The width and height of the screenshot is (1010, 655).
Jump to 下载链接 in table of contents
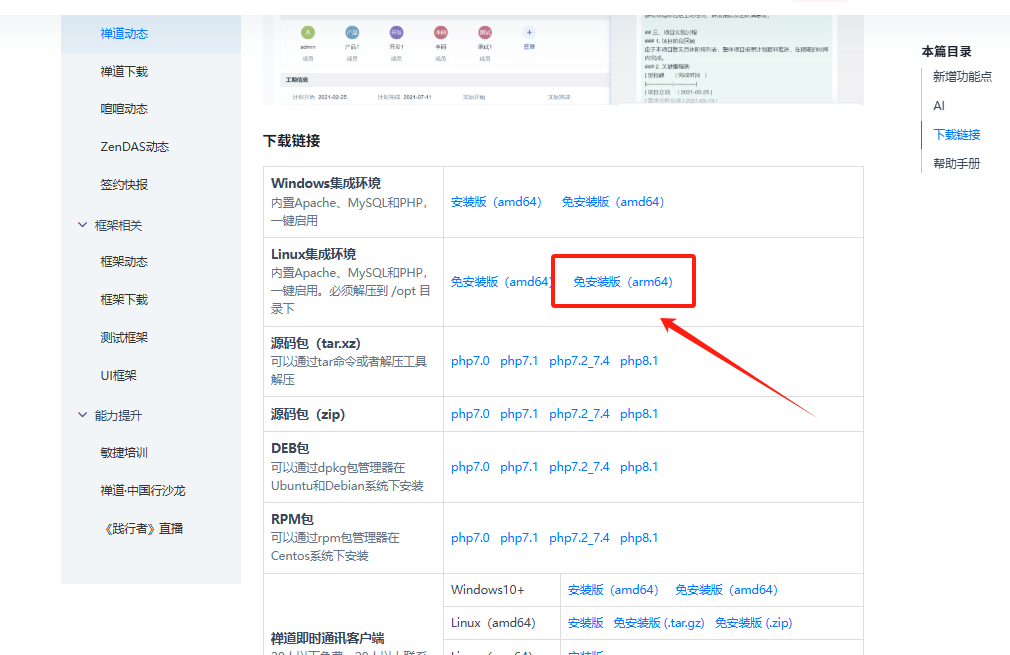click(957, 135)
